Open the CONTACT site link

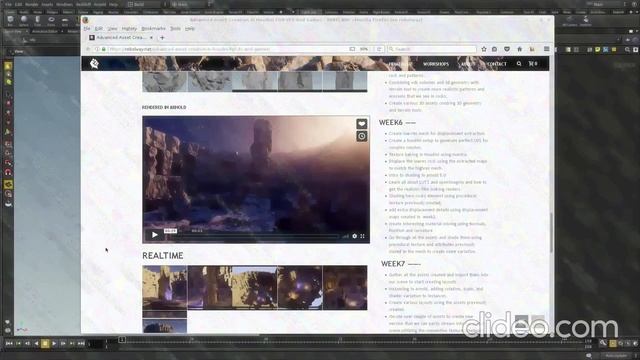496,64
